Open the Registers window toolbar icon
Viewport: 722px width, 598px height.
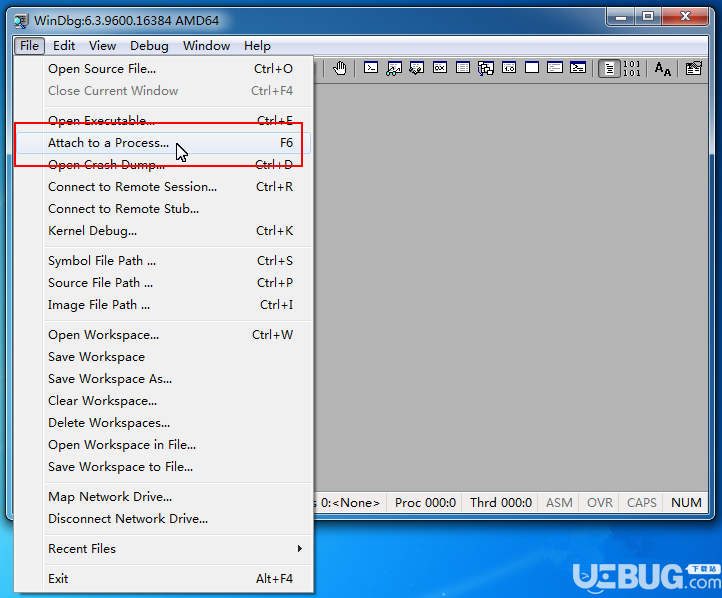440,68
